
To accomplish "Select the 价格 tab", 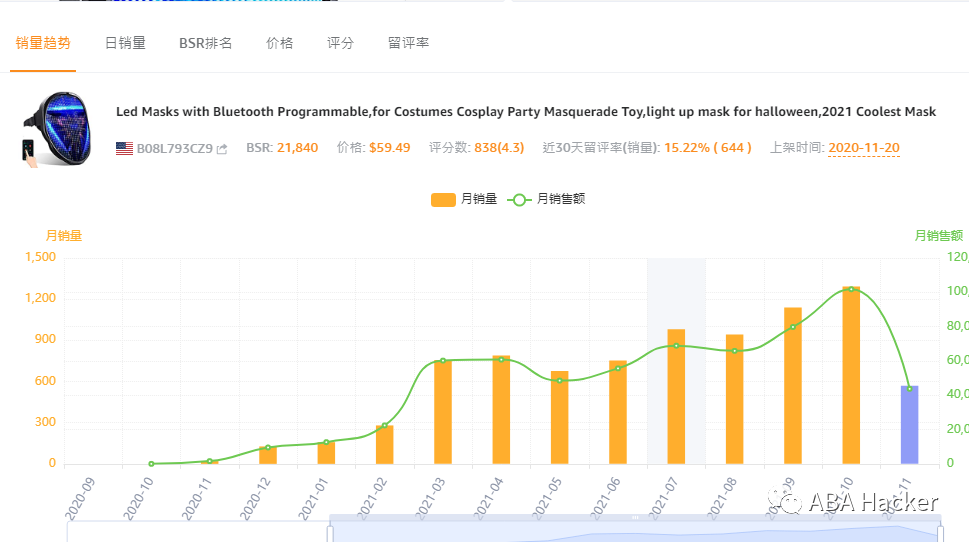I will (x=280, y=43).
